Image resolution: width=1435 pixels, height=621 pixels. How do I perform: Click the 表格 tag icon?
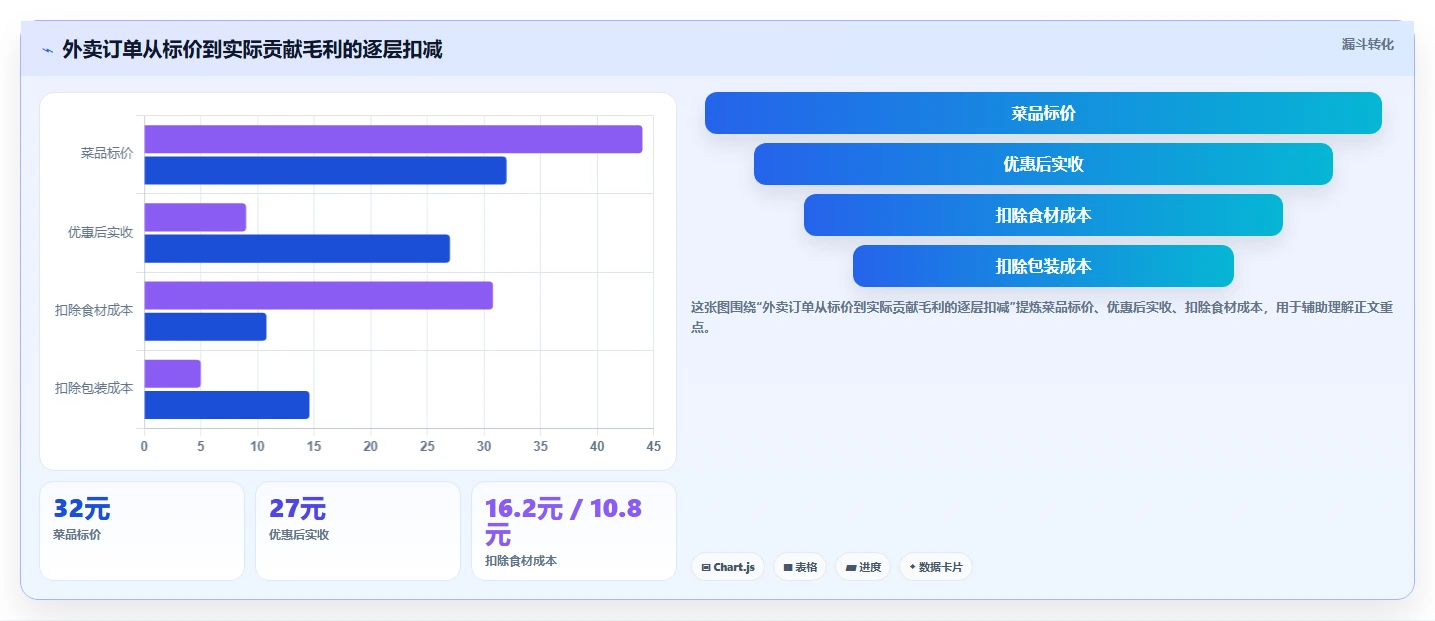point(788,568)
